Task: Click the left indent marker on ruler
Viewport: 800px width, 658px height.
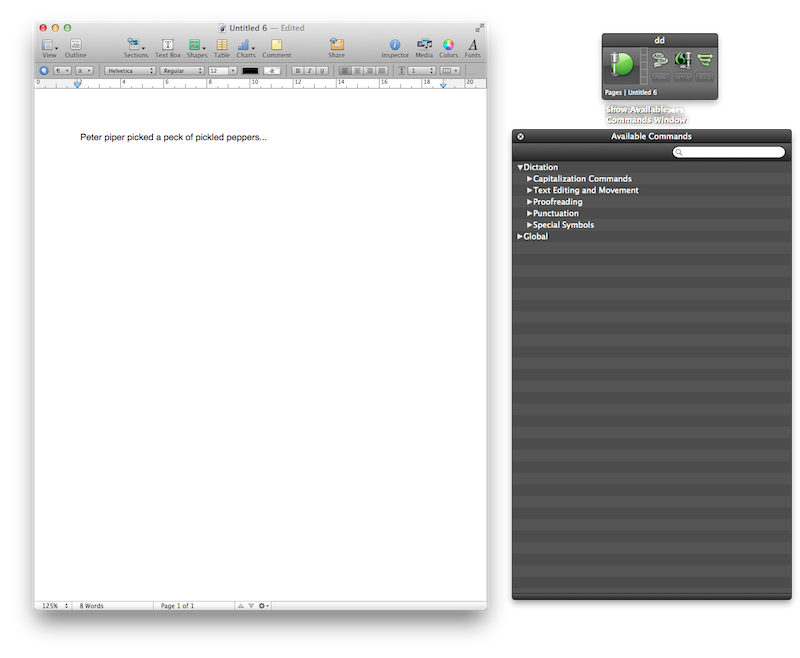Action: pos(78,84)
